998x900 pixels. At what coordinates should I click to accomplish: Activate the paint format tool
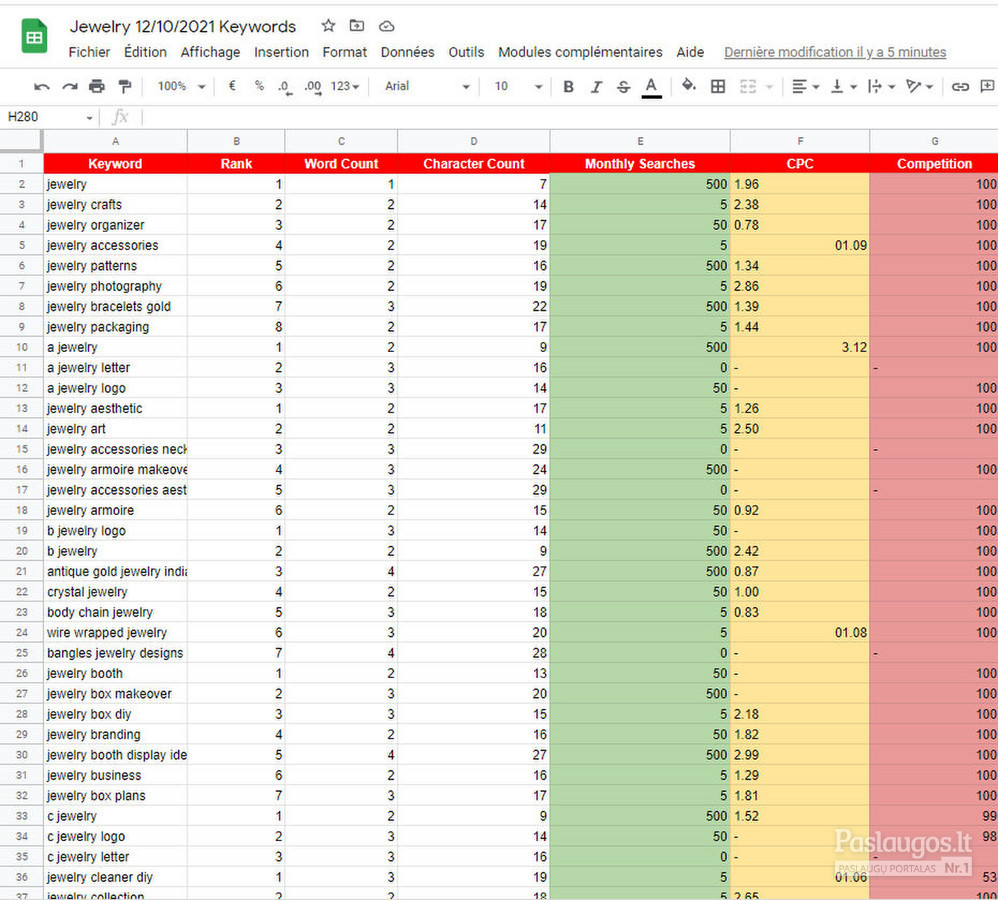tap(125, 86)
